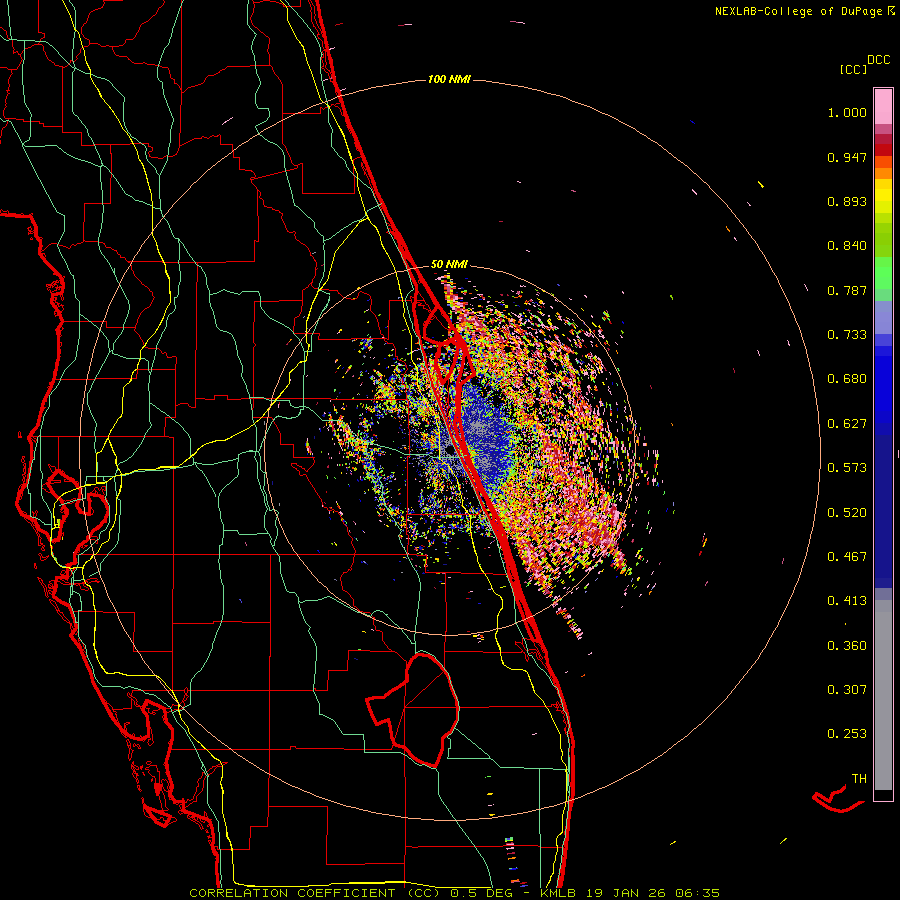900x900 pixels.
Task: Click the black radar site dot at center
Action: tap(450, 451)
